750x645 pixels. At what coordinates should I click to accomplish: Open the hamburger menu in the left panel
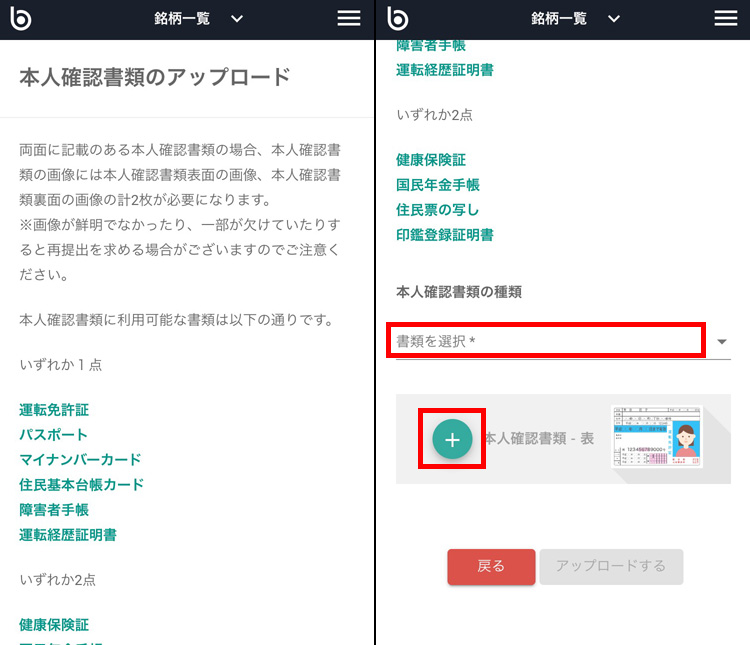click(349, 19)
